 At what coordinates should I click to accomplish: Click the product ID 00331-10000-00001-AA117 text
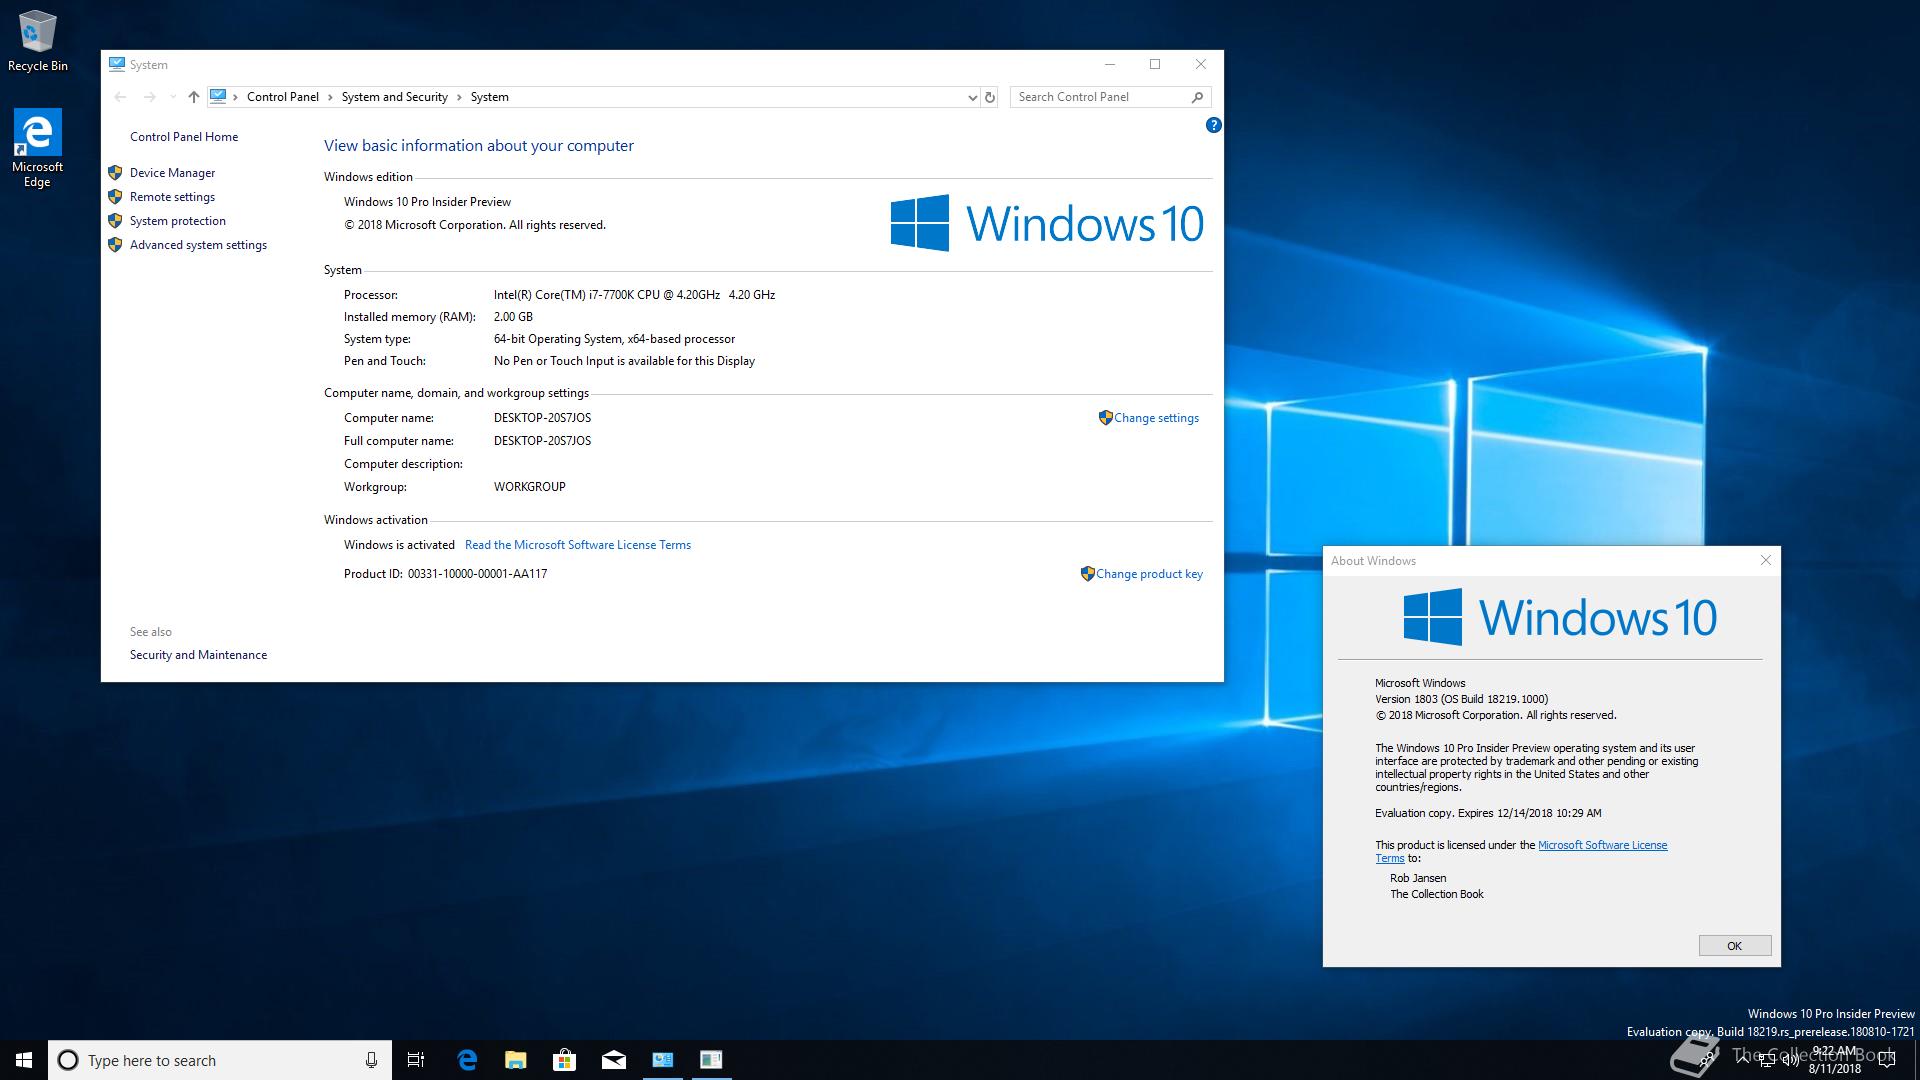point(477,574)
